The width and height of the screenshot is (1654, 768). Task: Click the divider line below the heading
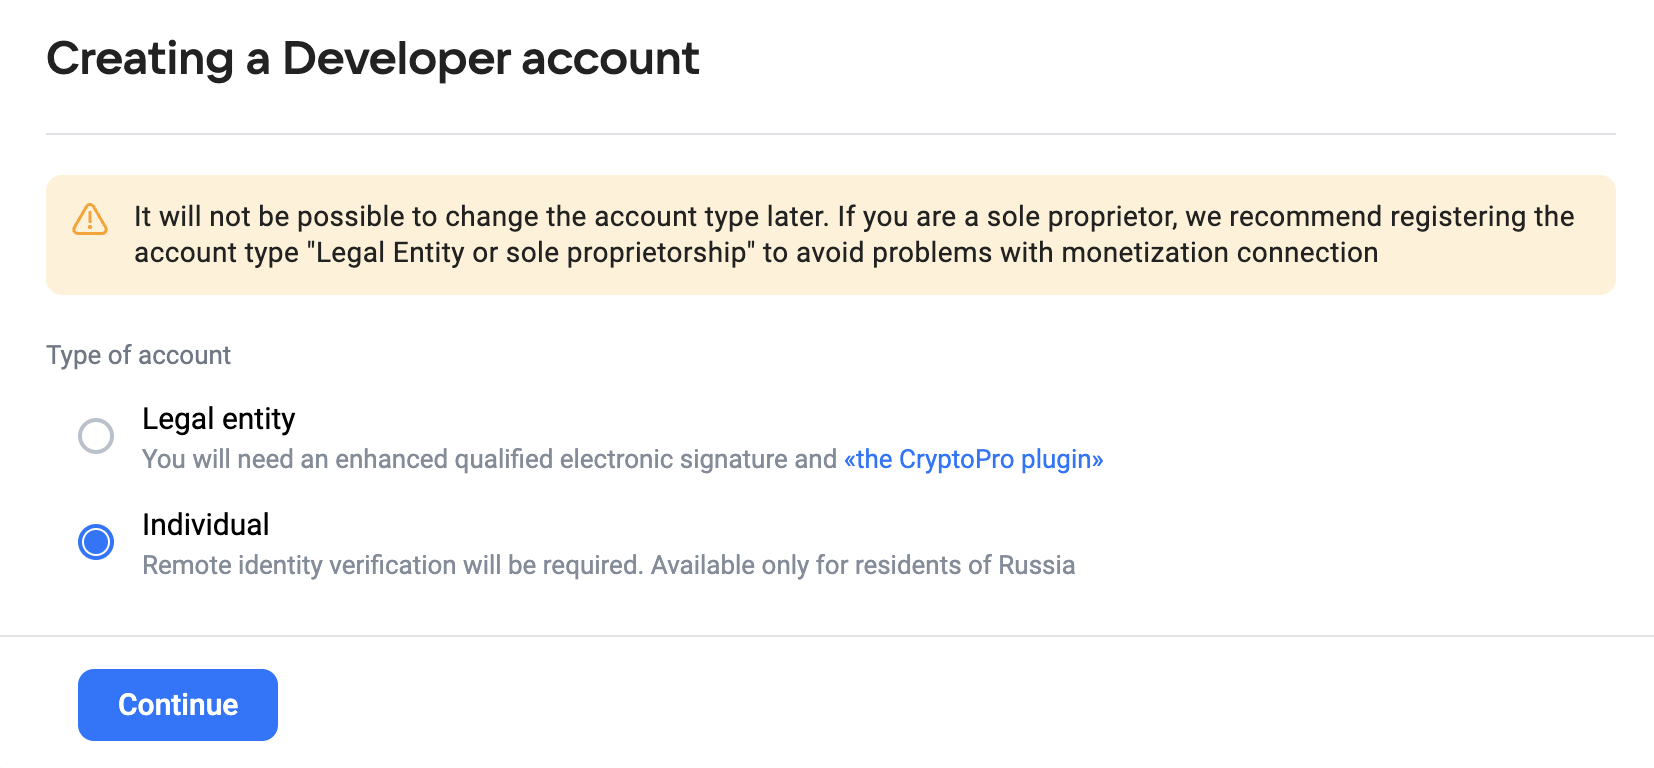coord(830,134)
